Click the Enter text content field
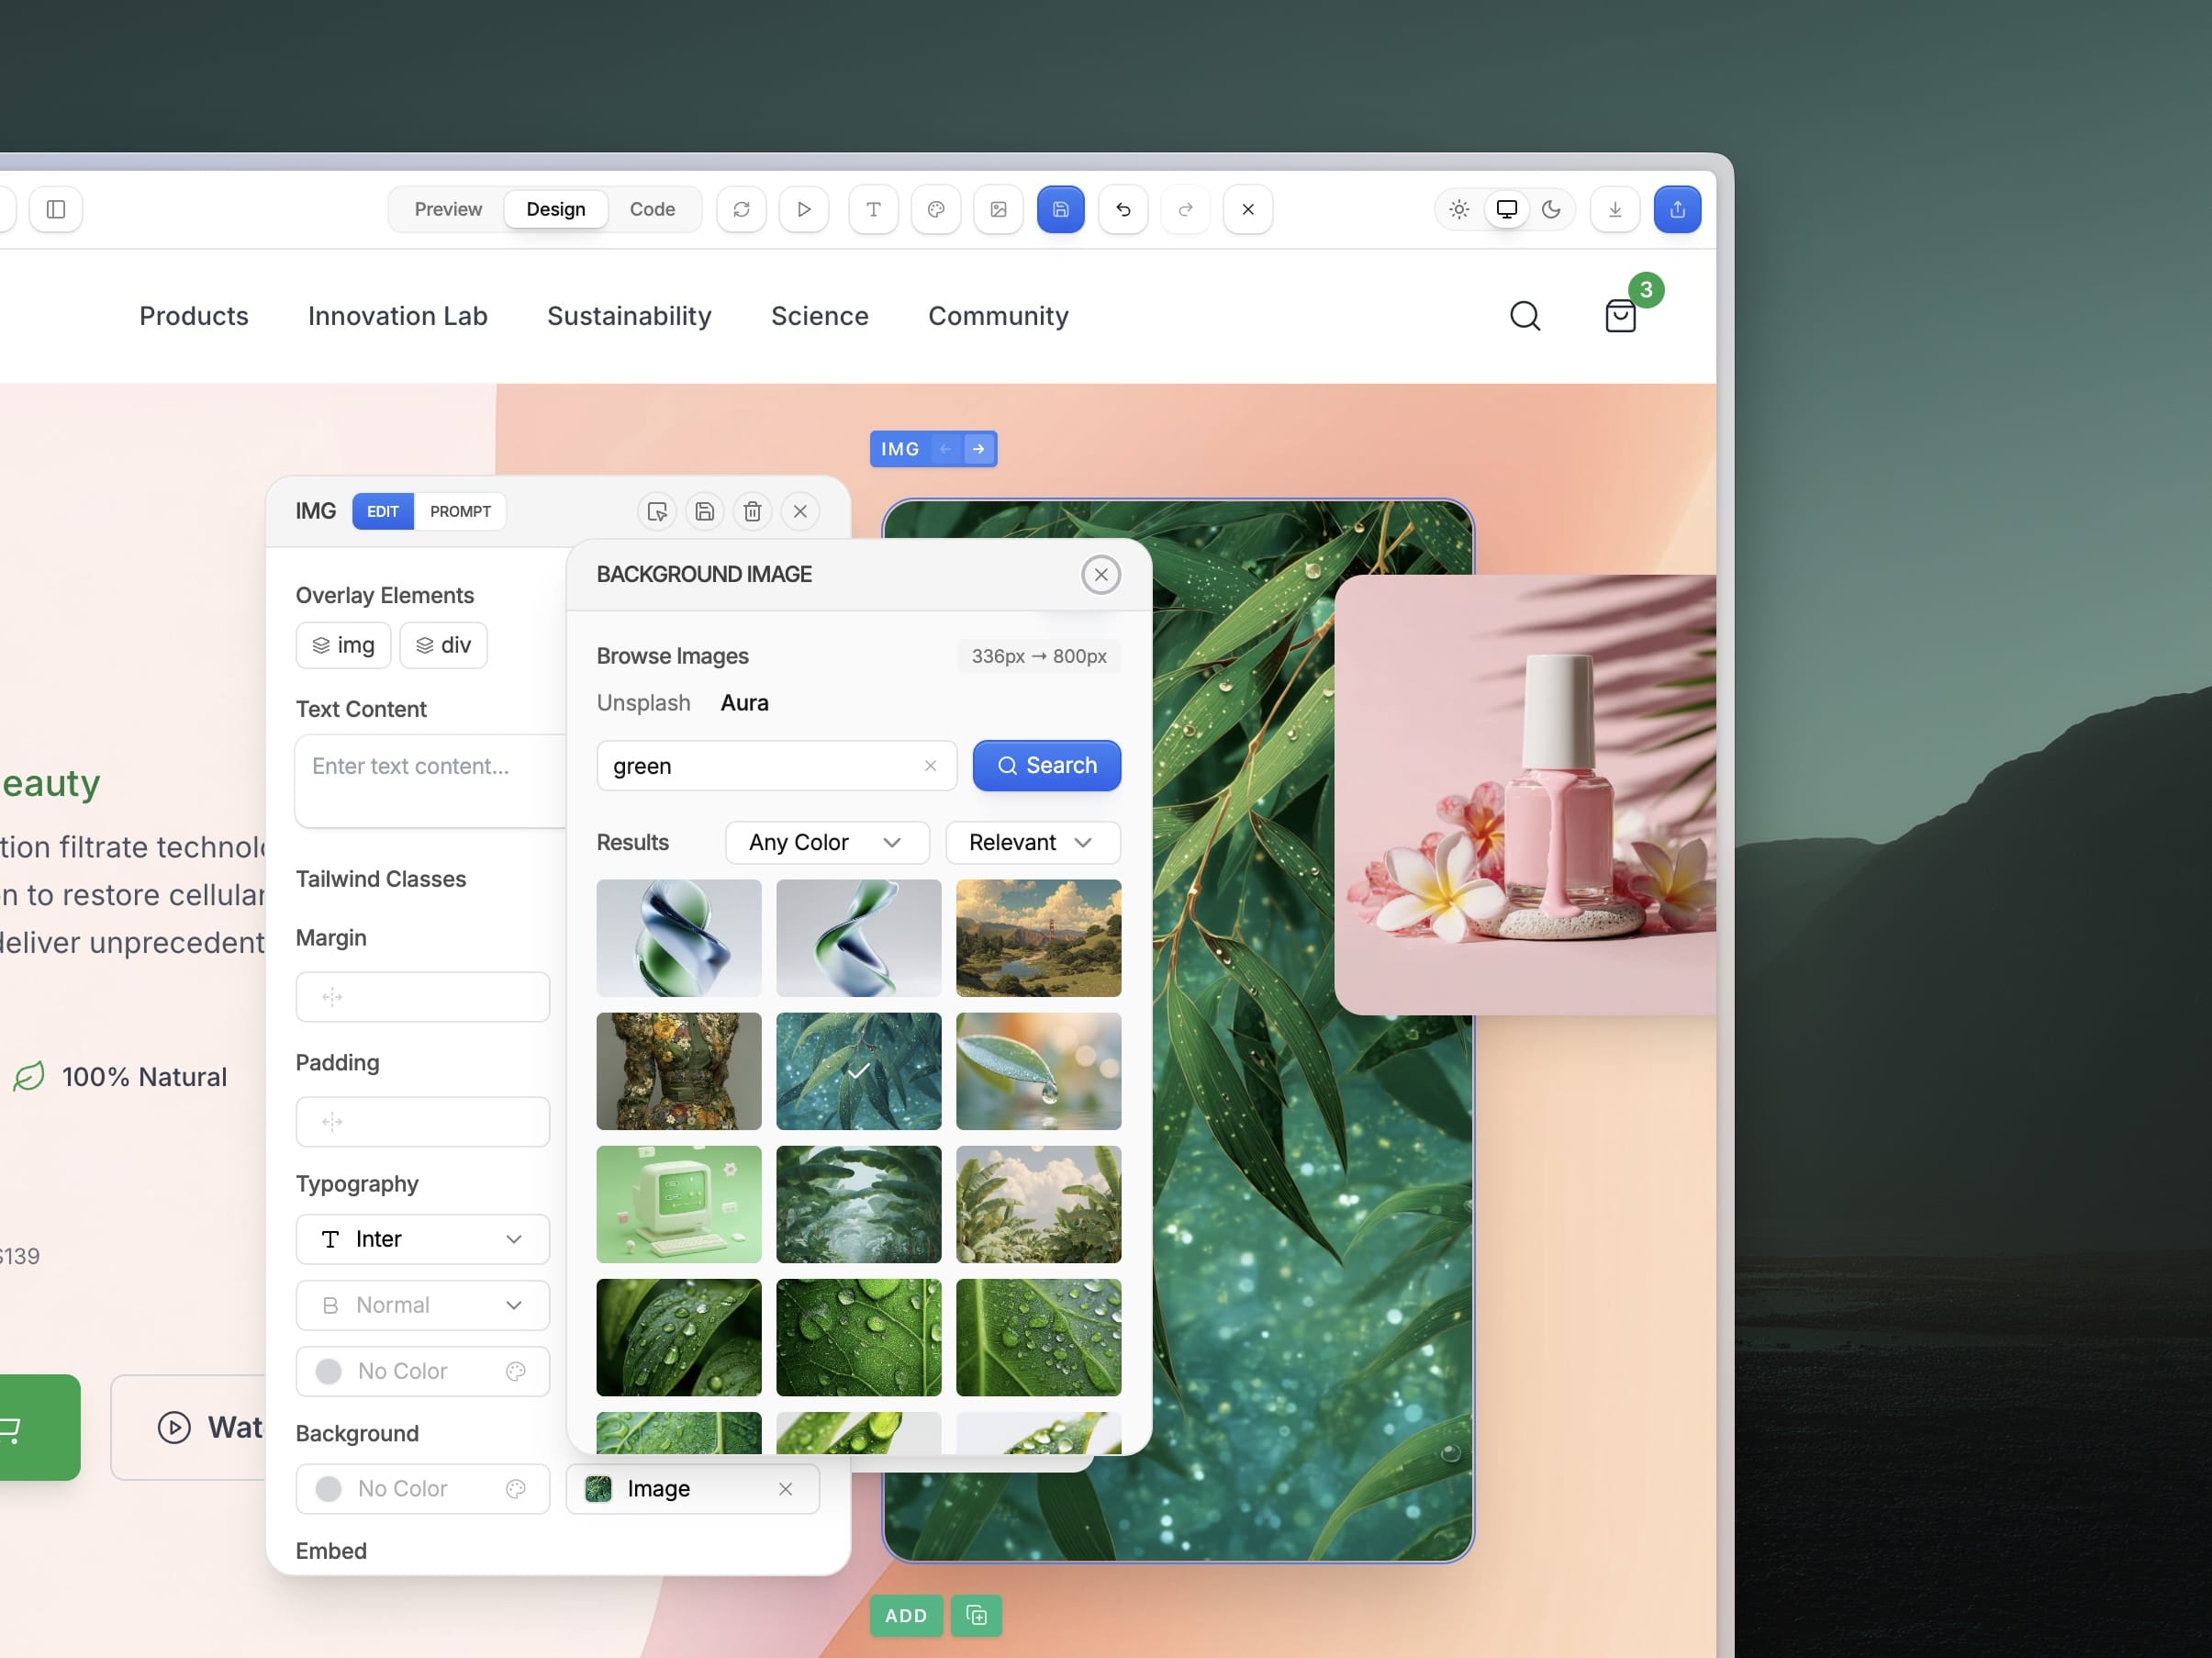Viewport: 2212px width, 1658px height. point(431,782)
